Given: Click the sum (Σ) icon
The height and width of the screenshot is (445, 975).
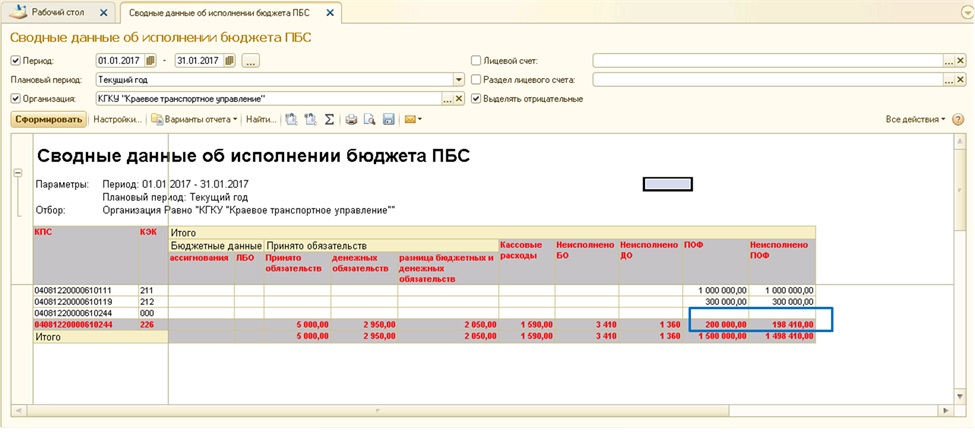Looking at the screenshot, I should (328, 119).
